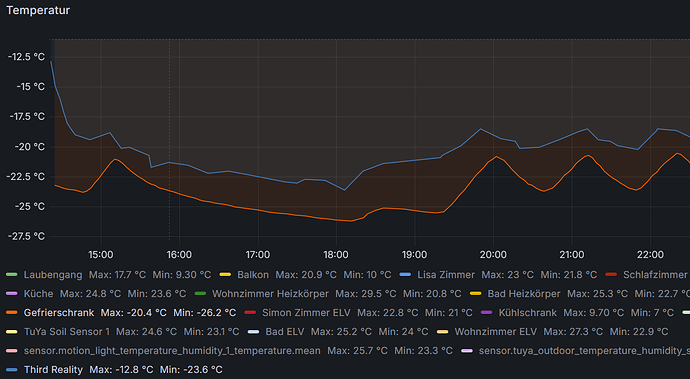
Task: Click Gefrierschrank "Min: -26.2 °C" value
Action: [205, 313]
